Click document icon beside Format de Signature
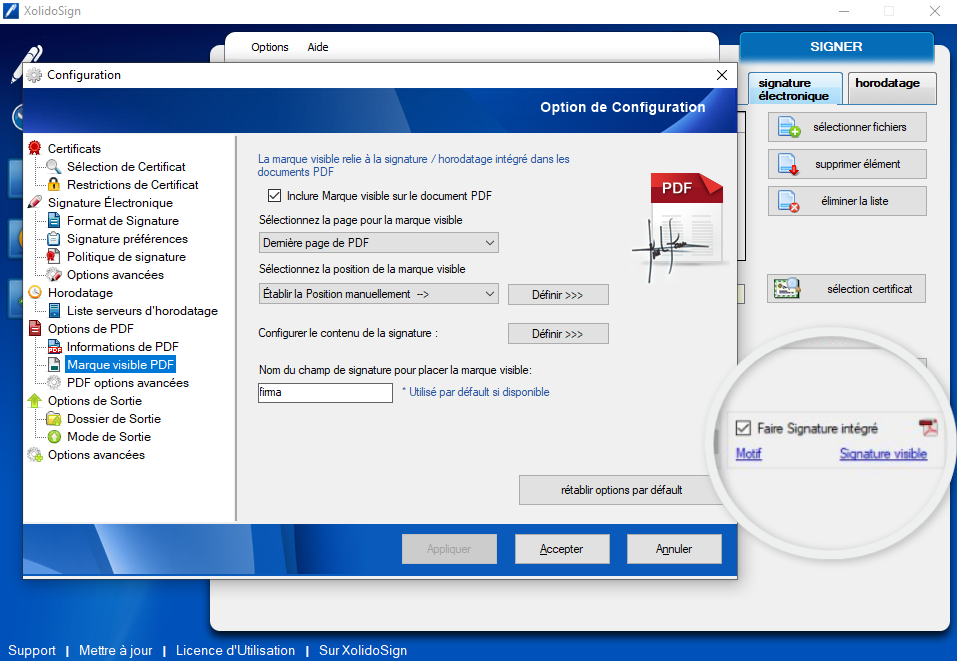 point(54,220)
